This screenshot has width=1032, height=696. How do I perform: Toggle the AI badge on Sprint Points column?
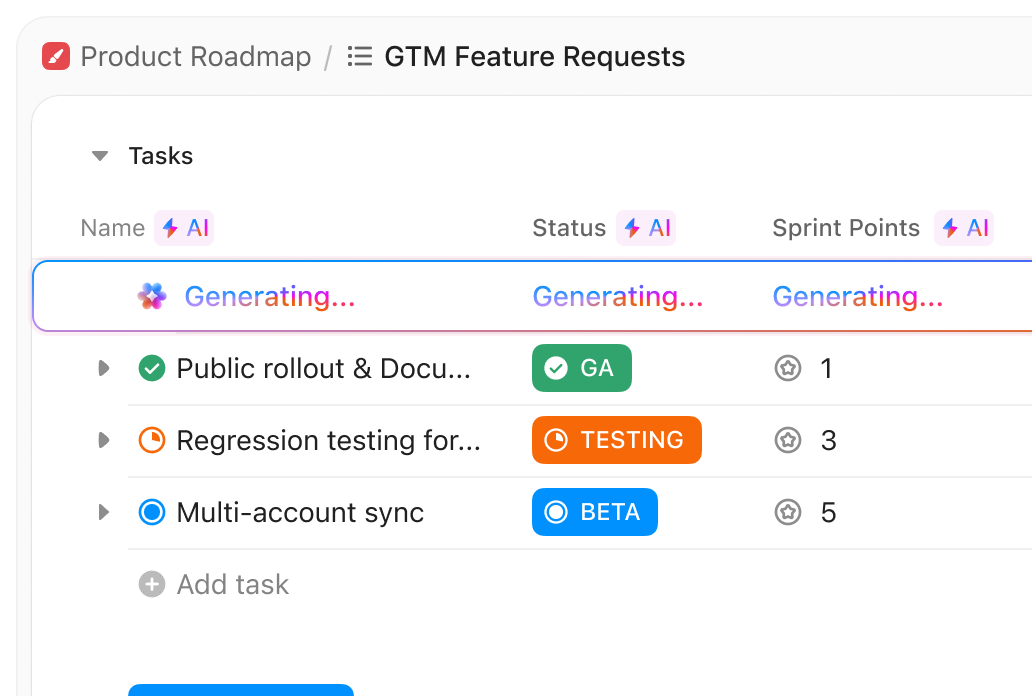[x=963, y=228]
